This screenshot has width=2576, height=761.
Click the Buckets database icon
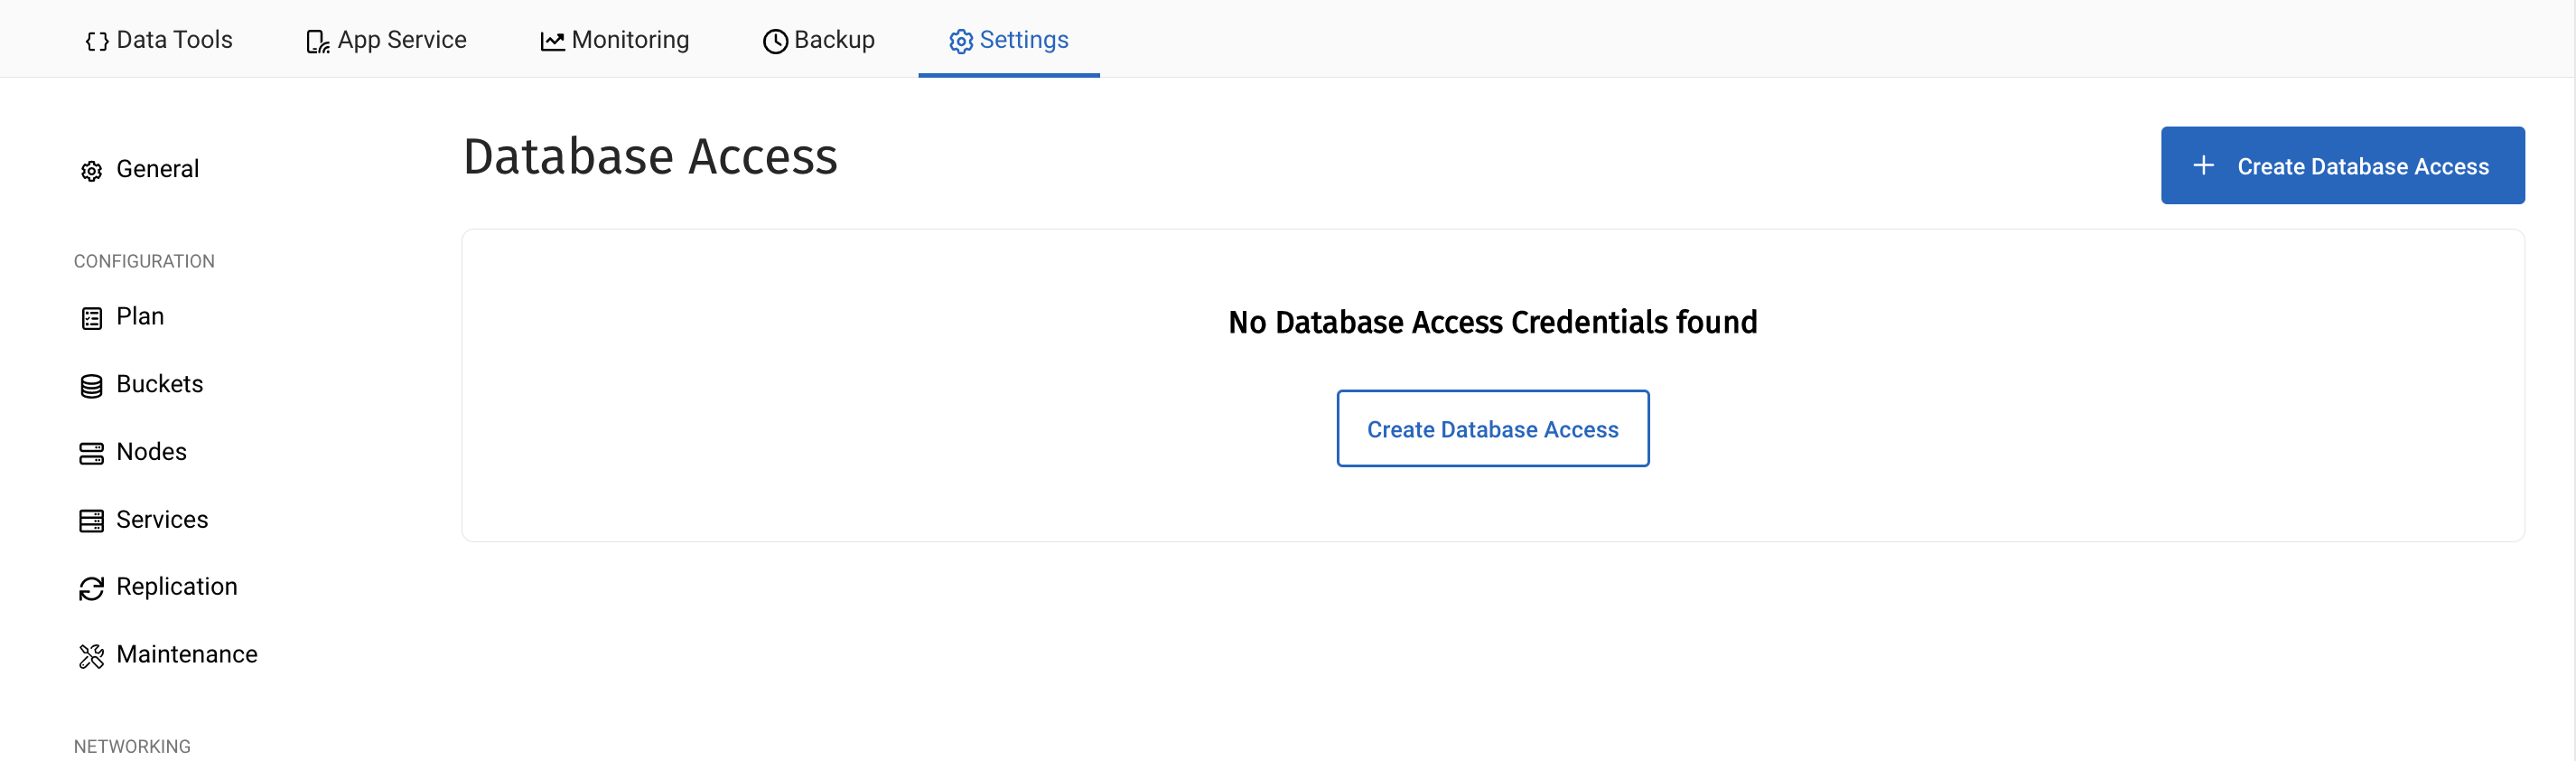(91, 386)
